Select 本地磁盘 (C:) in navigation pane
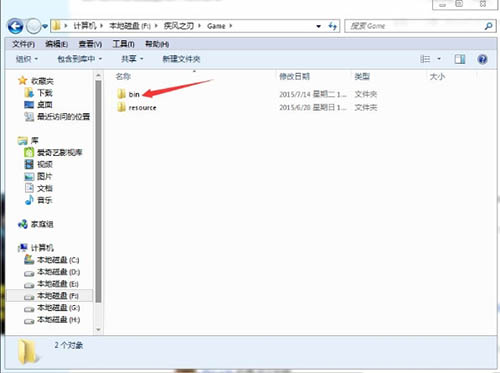The height and width of the screenshot is (373, 500). 52,260
